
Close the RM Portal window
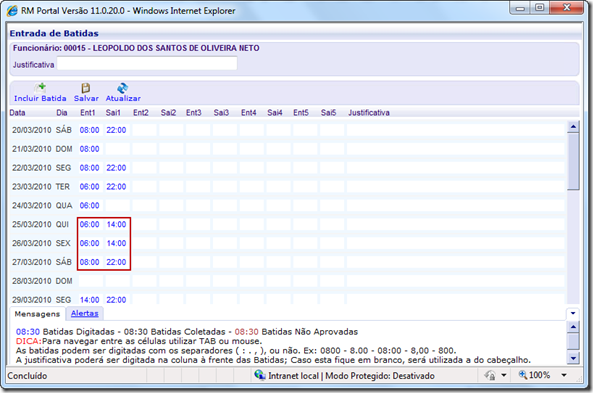coord(567,8)
